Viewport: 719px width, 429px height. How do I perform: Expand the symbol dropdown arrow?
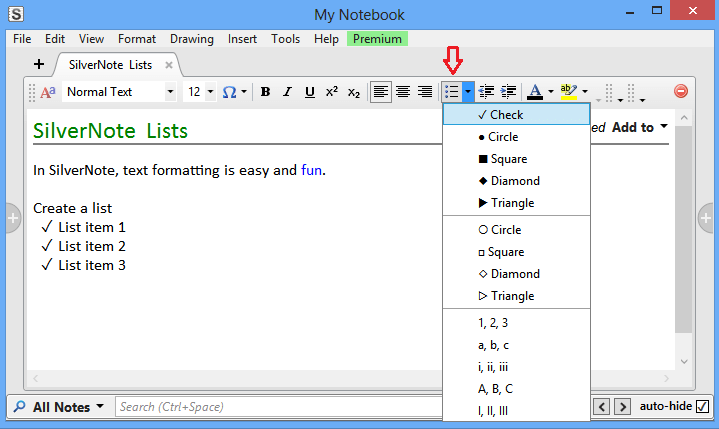click(x=244, y=92)
